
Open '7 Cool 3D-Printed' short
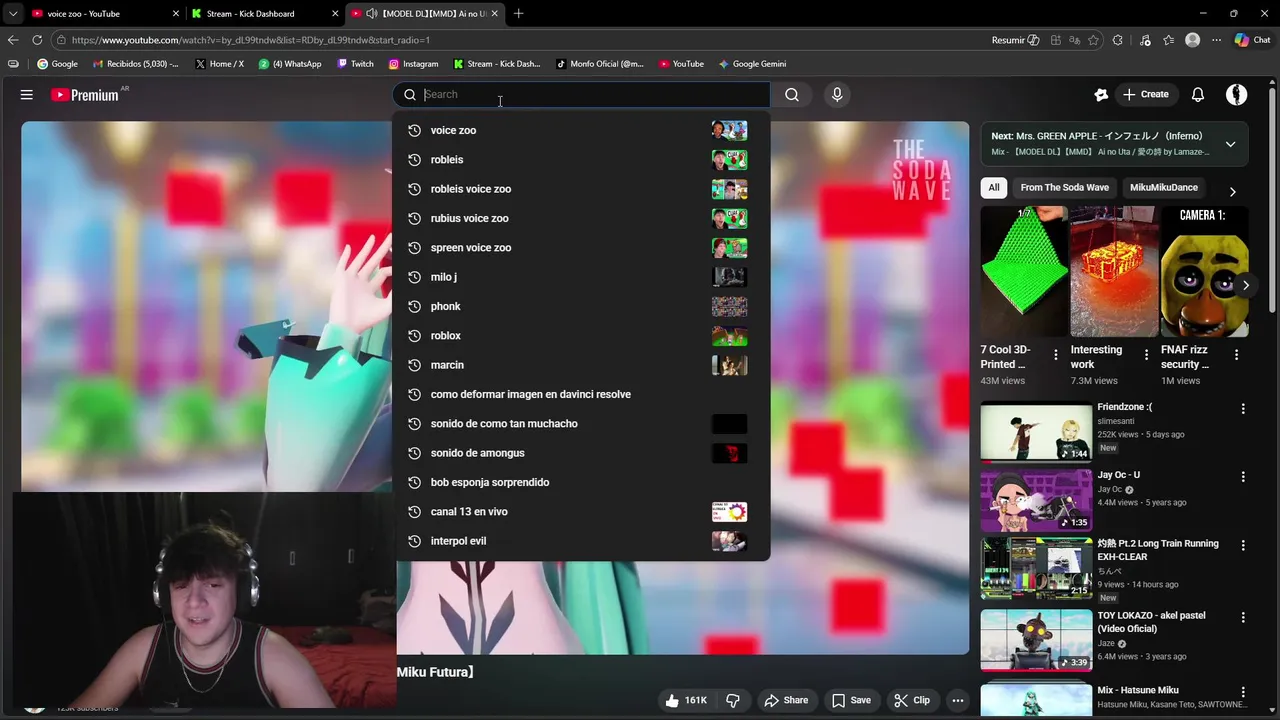pyautogui.click(x=1024, y=271)
